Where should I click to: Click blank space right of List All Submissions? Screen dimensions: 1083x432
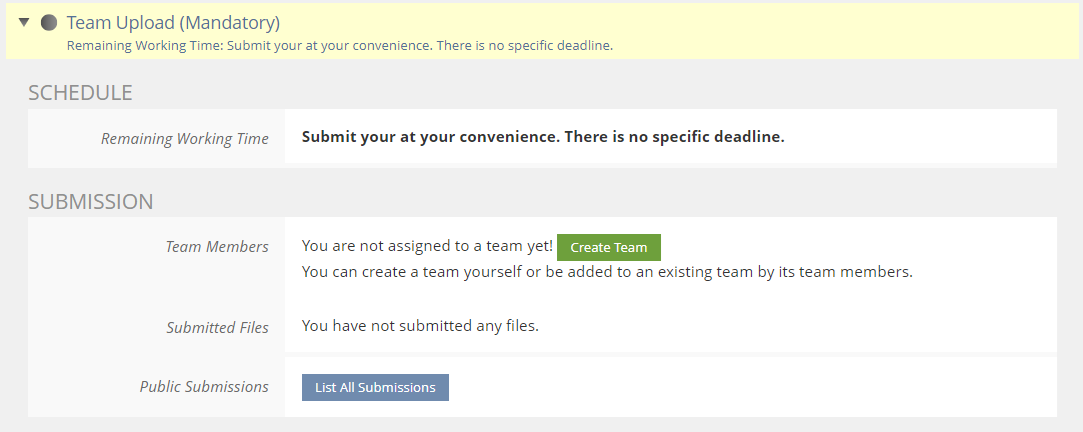click(x=750, y=387)
